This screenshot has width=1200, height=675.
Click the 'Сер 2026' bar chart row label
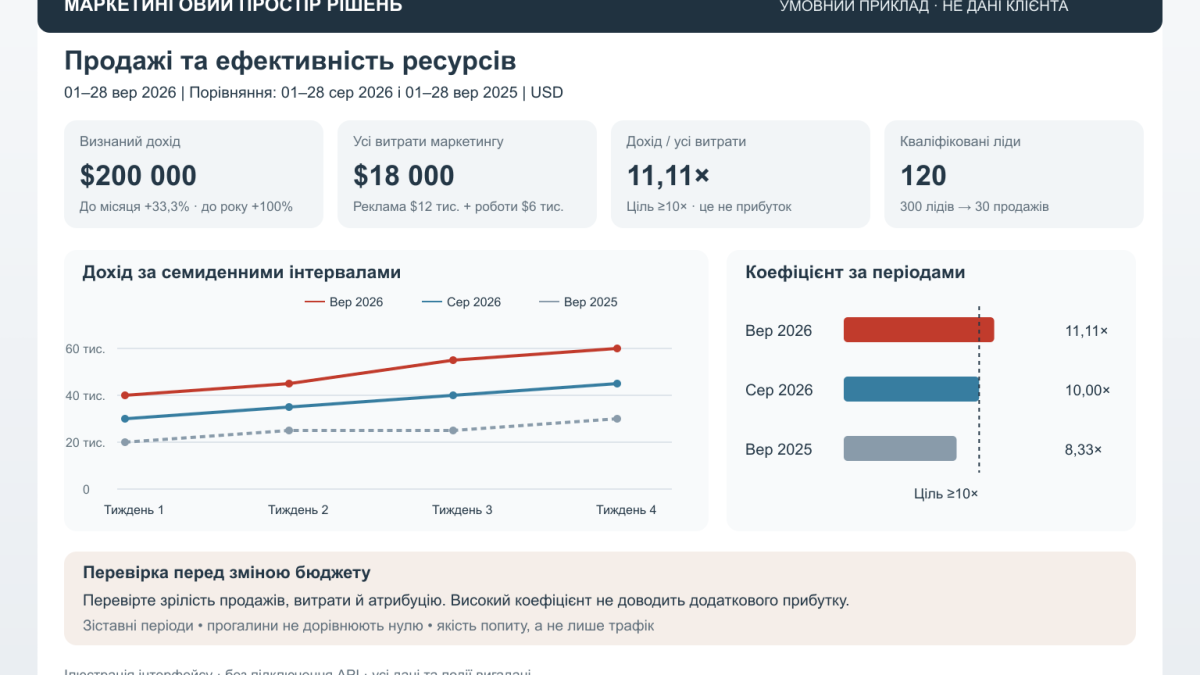pos(779,390)
